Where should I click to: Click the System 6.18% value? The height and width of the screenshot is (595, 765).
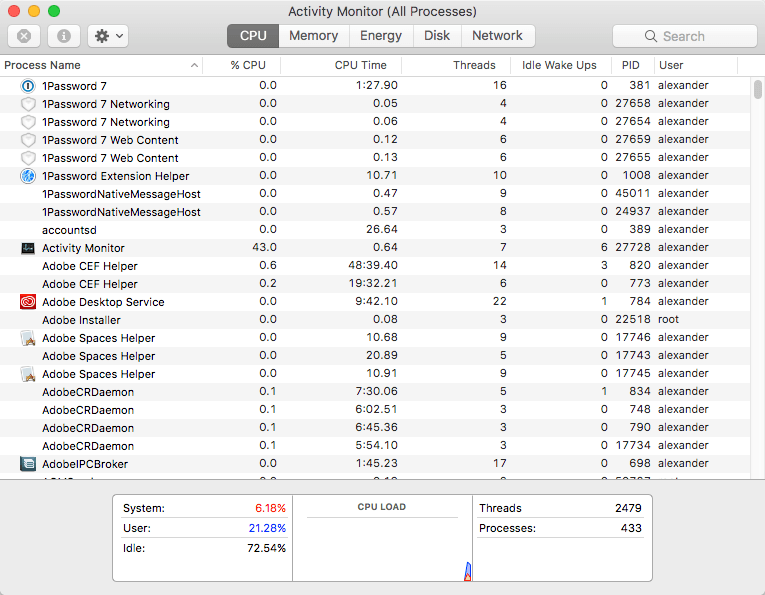pos(270,508)
